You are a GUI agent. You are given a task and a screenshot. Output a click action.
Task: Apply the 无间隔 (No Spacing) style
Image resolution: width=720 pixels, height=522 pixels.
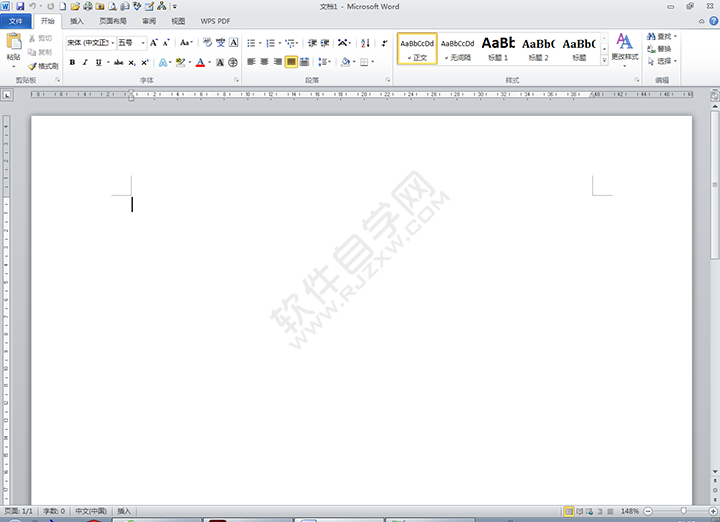tap(457, 48)
